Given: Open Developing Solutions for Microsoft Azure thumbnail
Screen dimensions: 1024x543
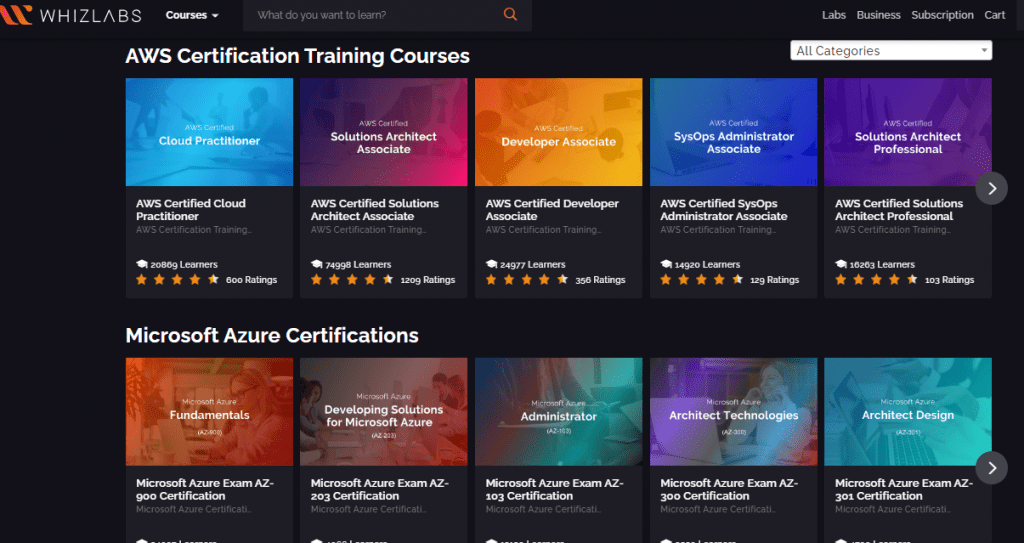Looking at the screenshot, I should (x=383, y=412).
